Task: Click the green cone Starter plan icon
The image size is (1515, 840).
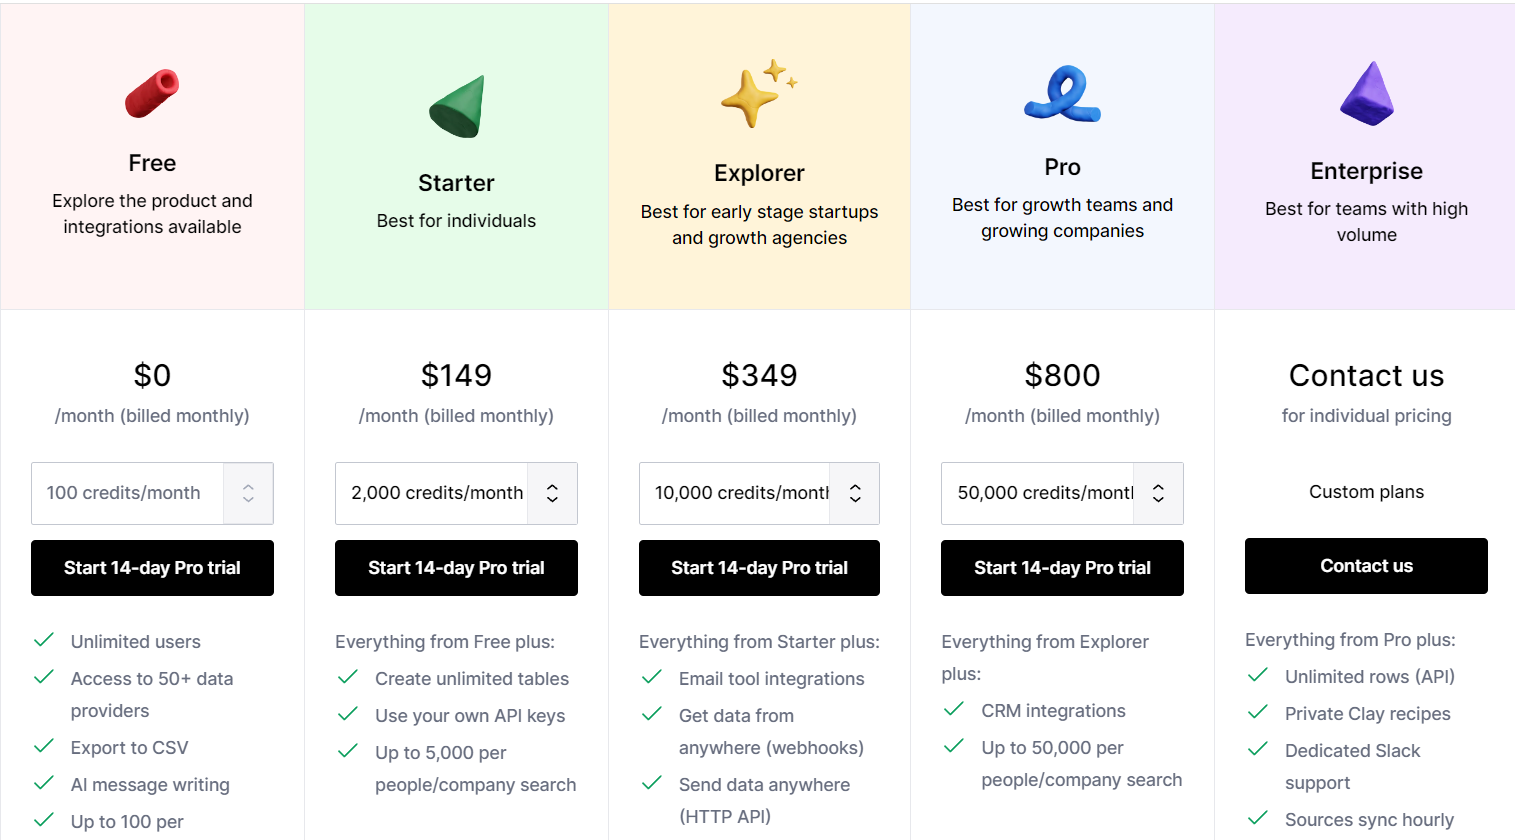Action: (x=457, y=106)
